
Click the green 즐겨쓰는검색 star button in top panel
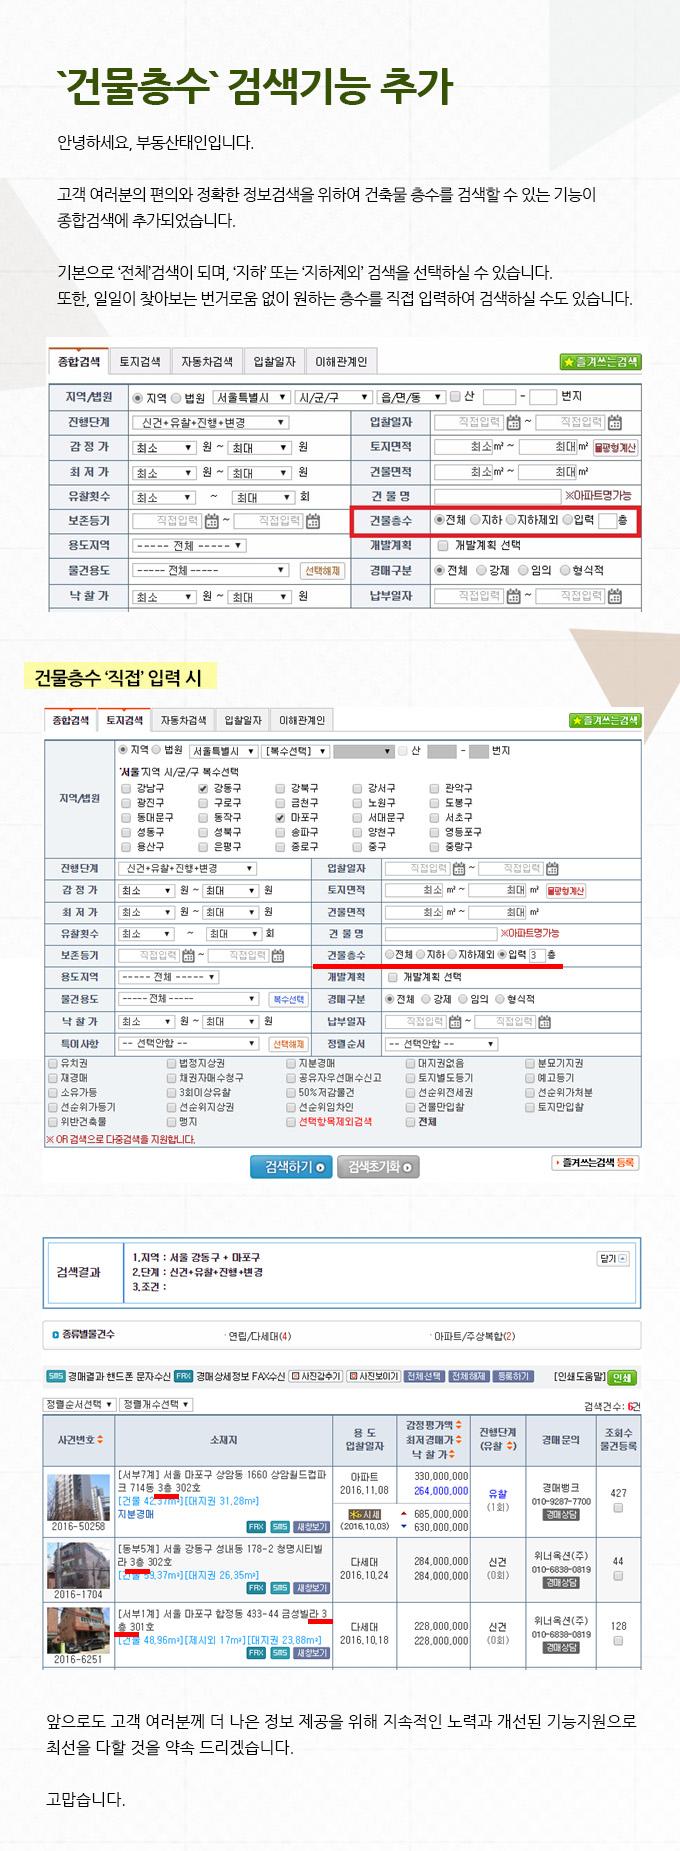click(600, 362)
